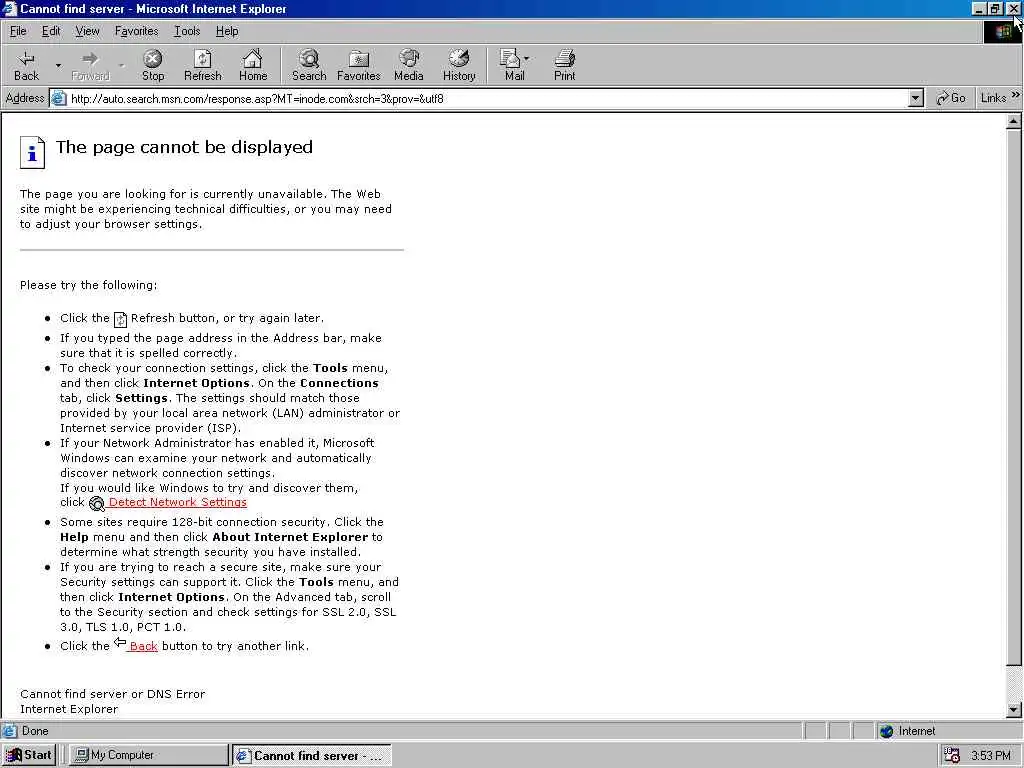This screenshot has height=768, width=1024.
Task: Click the vertical scrollbar track
Action: click(1014, 684)
